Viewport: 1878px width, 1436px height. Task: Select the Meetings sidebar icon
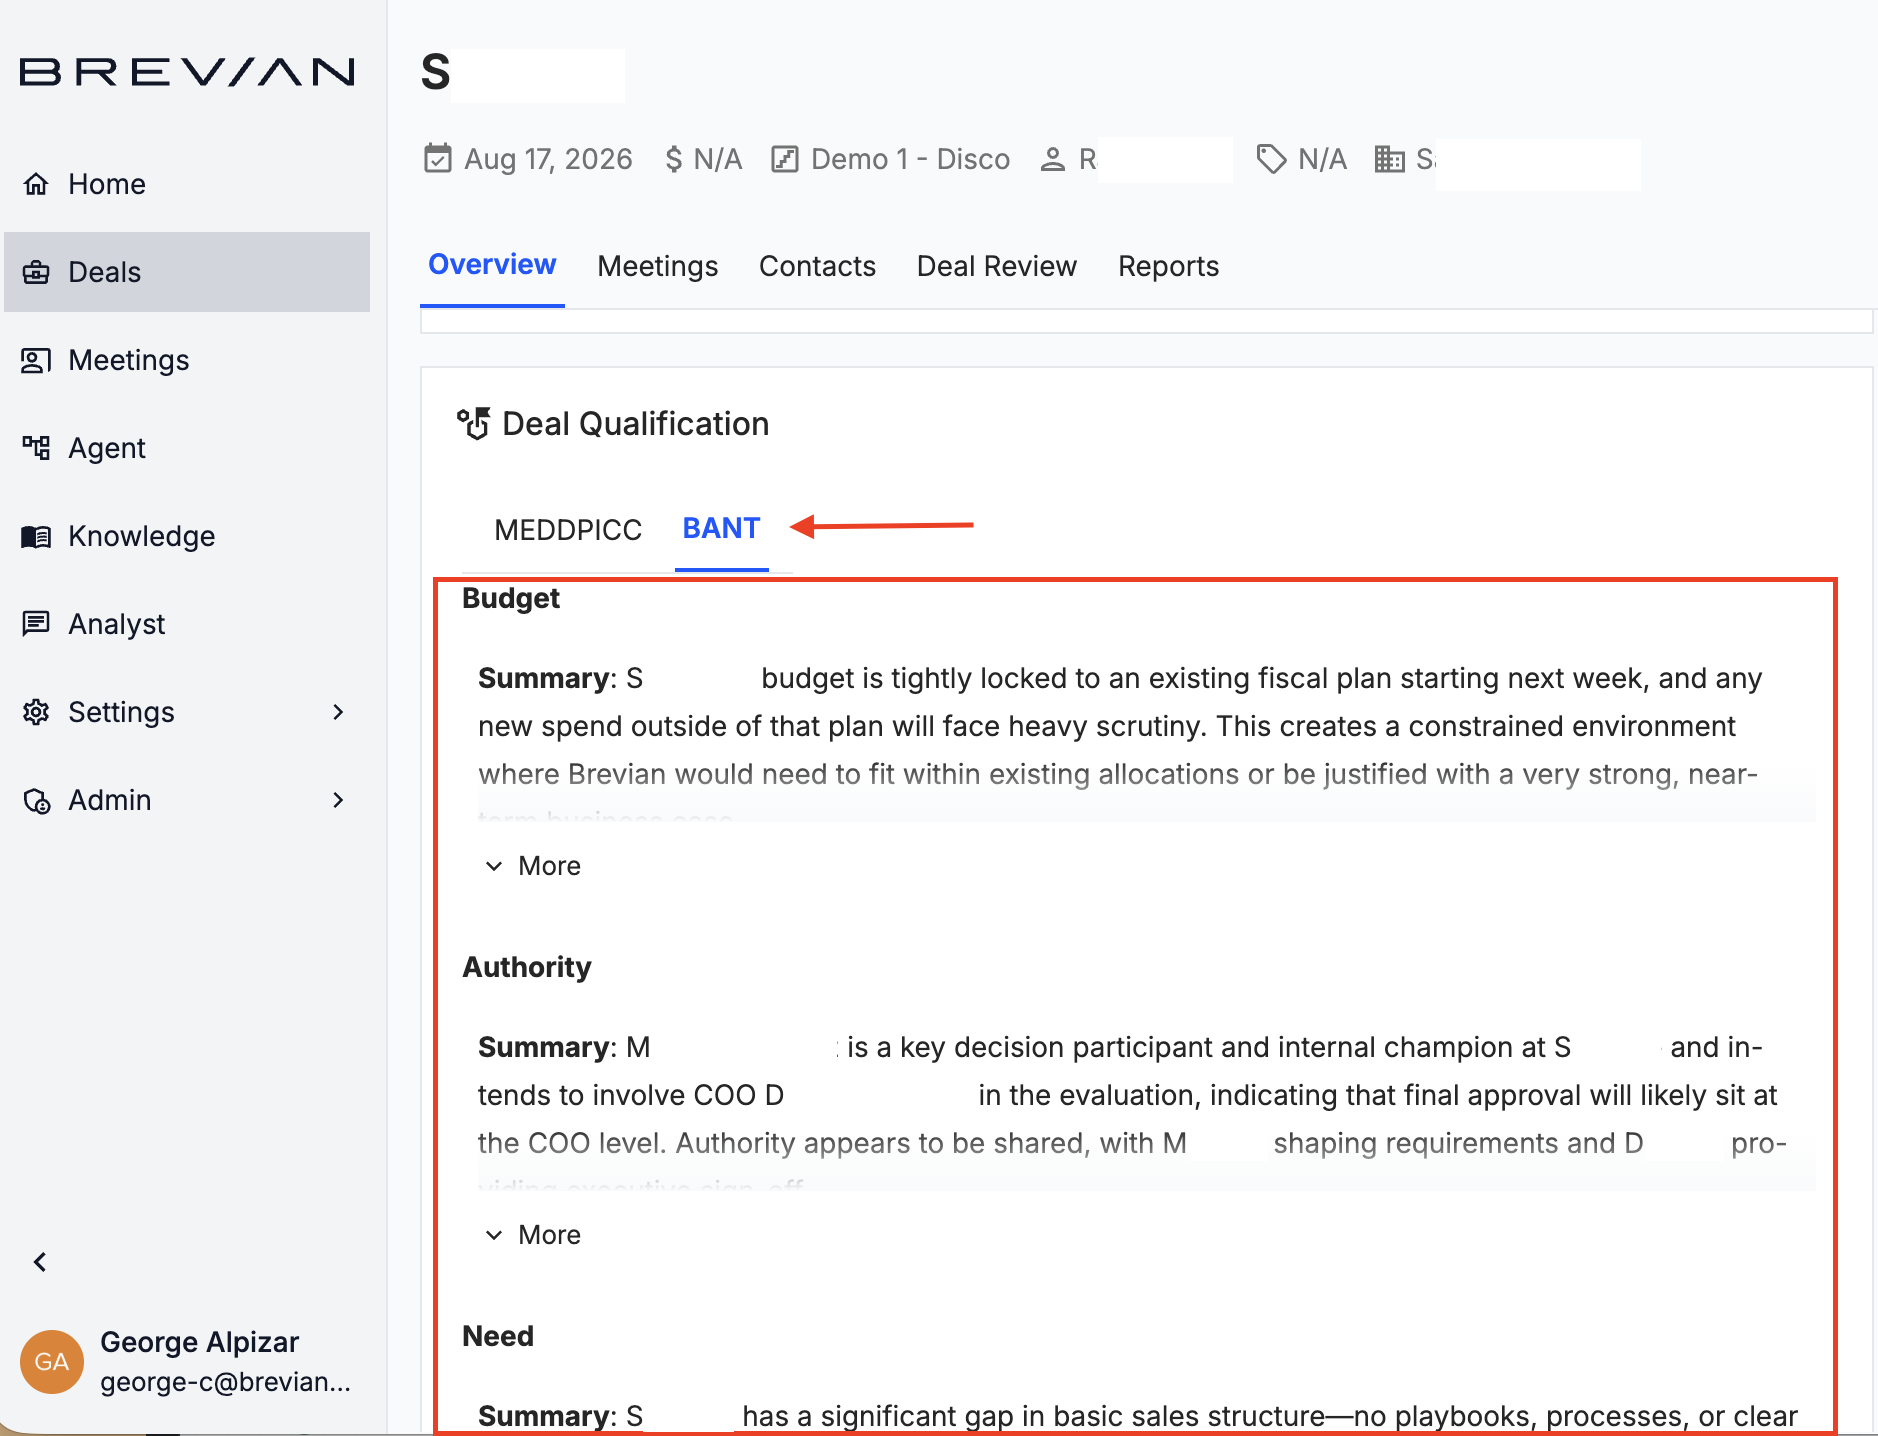click(36, 359)
